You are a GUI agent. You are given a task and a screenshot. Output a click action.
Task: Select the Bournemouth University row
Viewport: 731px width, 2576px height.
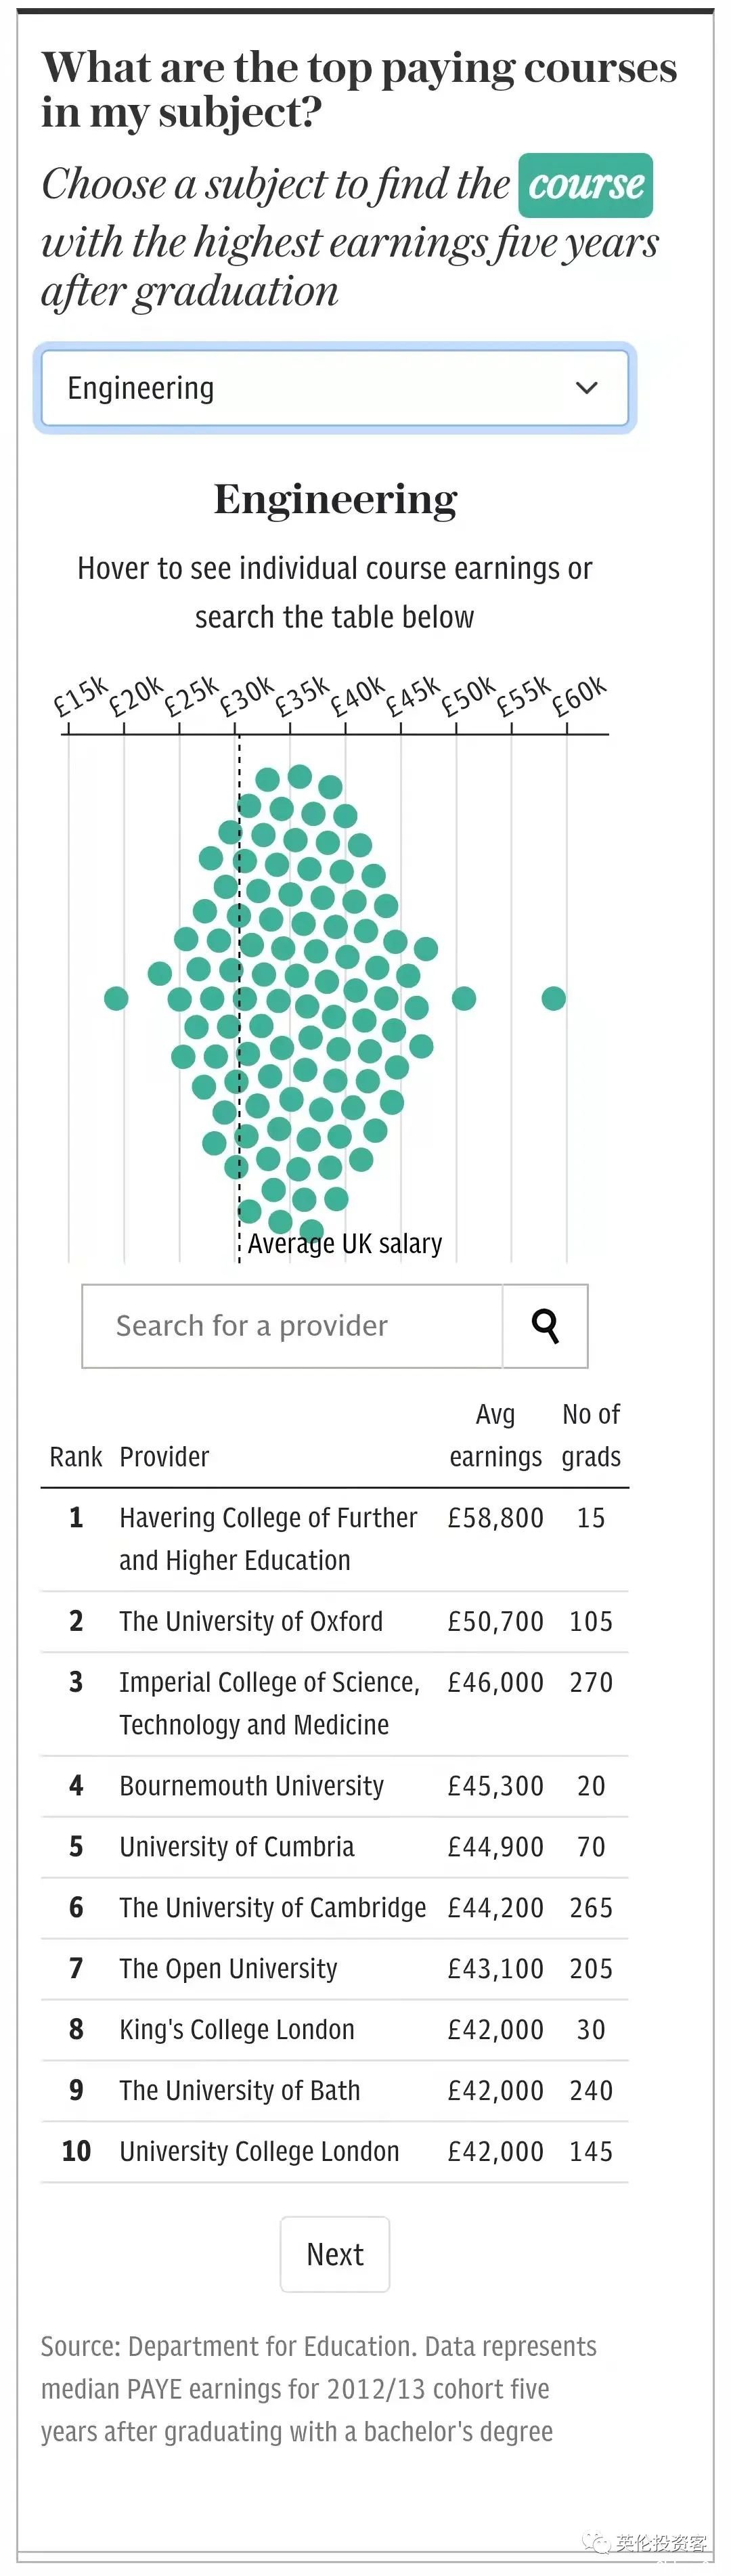point(251,1785)
